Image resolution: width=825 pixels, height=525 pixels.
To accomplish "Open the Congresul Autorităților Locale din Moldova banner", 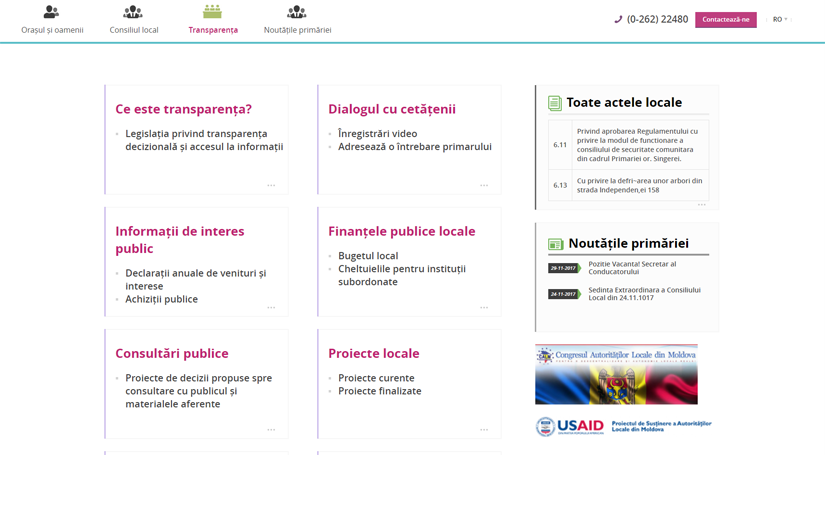I will pos(616,374).
